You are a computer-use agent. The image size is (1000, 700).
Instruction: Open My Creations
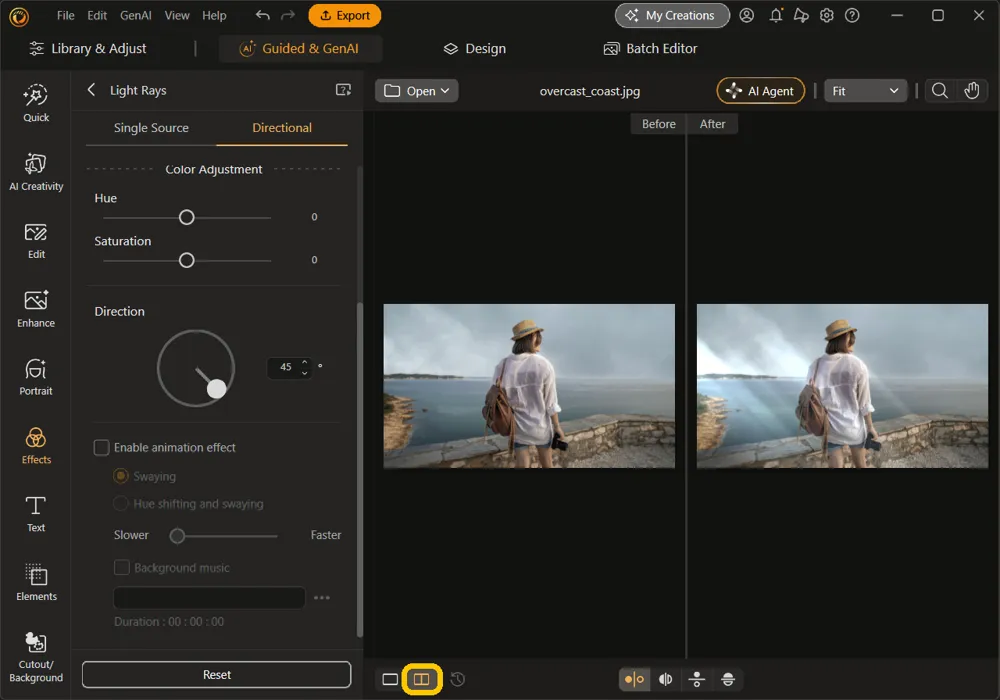[x=672, y=15]
